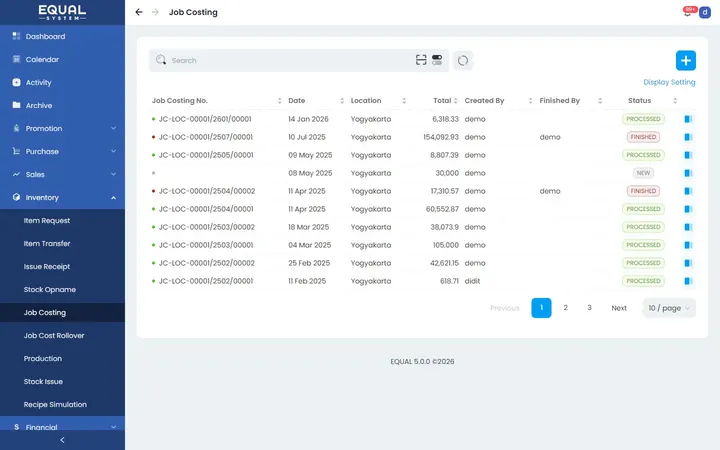Screen dimensions: 720x450
Task: Collapse the Inventory menu chevron
Action: pos(113,197)
